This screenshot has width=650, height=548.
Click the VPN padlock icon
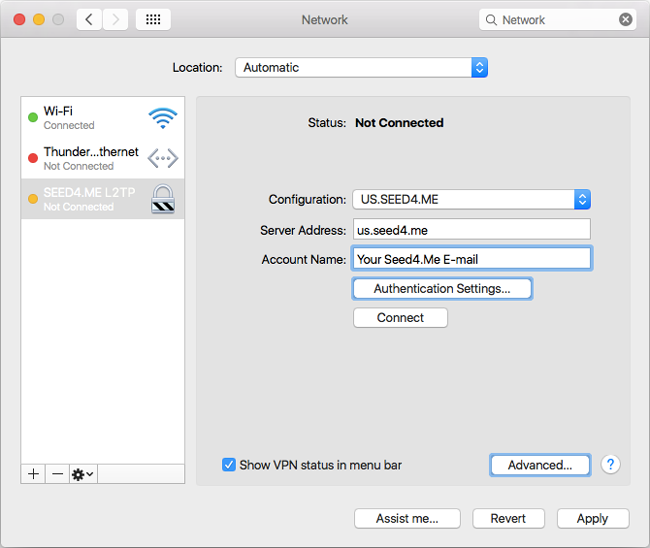click(x=163, y=199)
